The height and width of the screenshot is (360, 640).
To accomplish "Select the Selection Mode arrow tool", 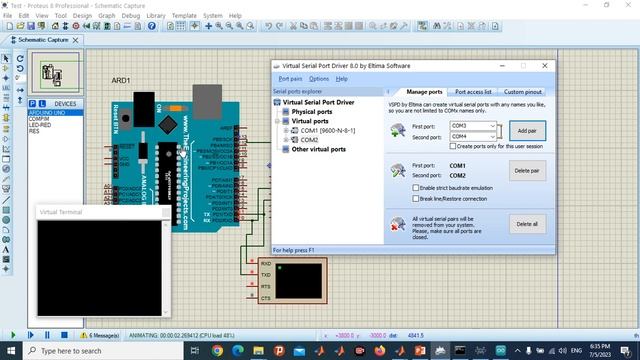I will (x=6, y=58).
